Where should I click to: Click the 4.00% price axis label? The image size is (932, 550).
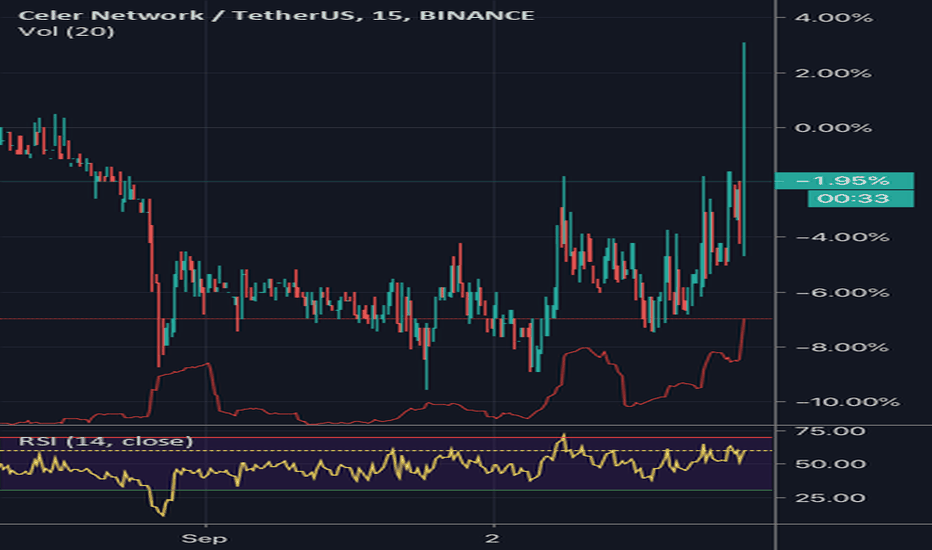click(833, 18)
